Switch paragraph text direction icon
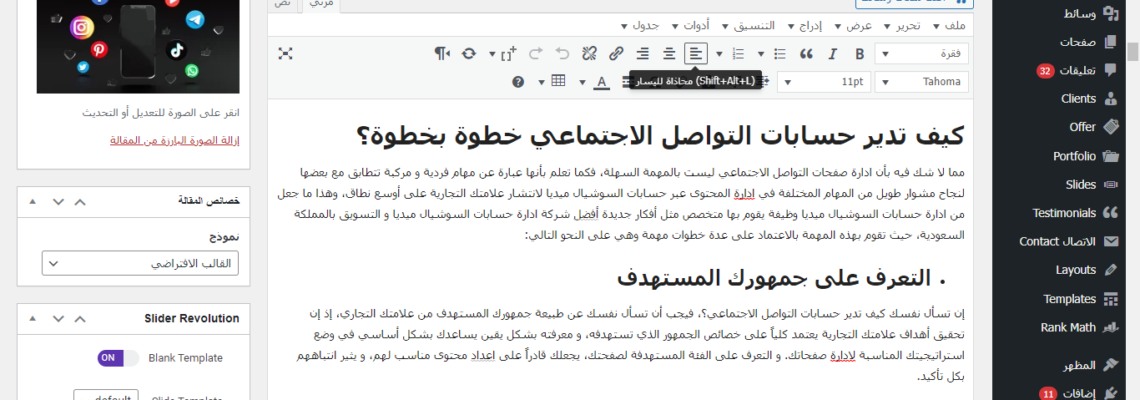The image size is (1140, 400). click(443, 53)
